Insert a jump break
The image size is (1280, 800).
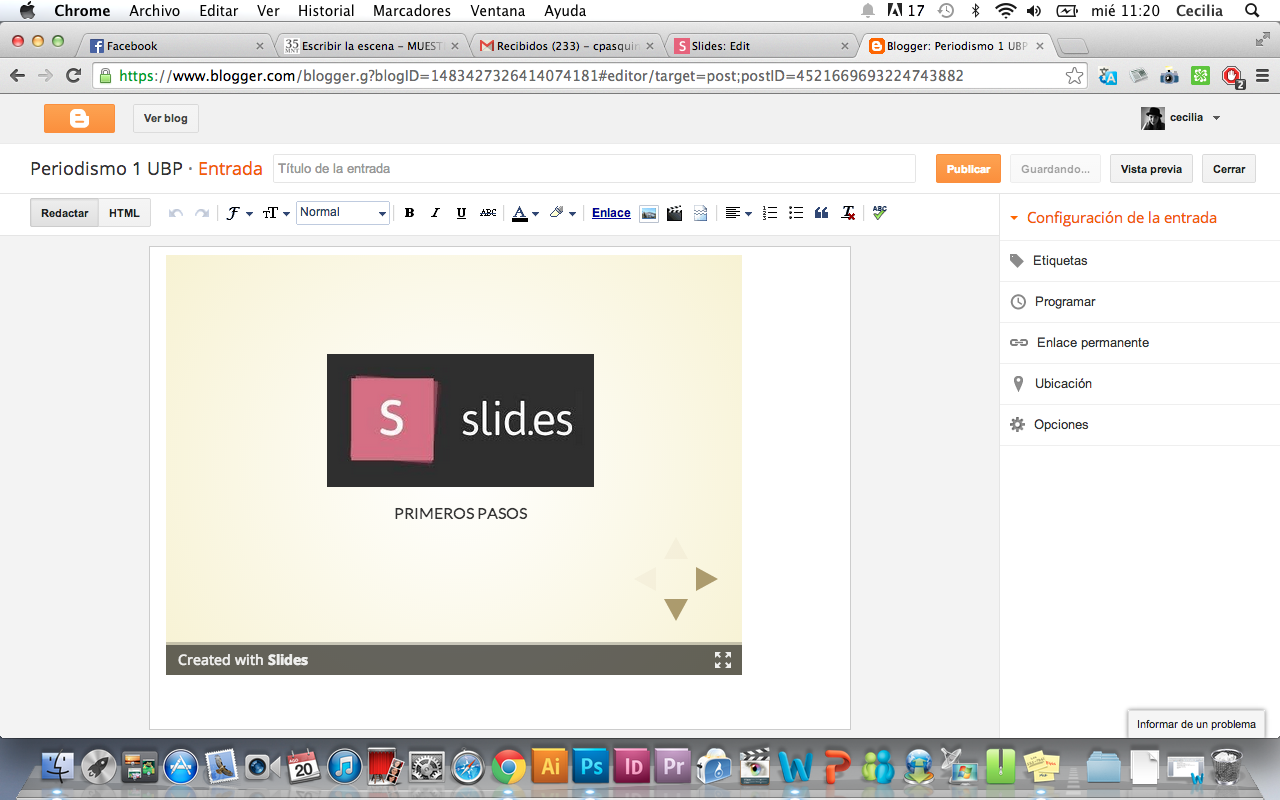[x=700, y=213]
